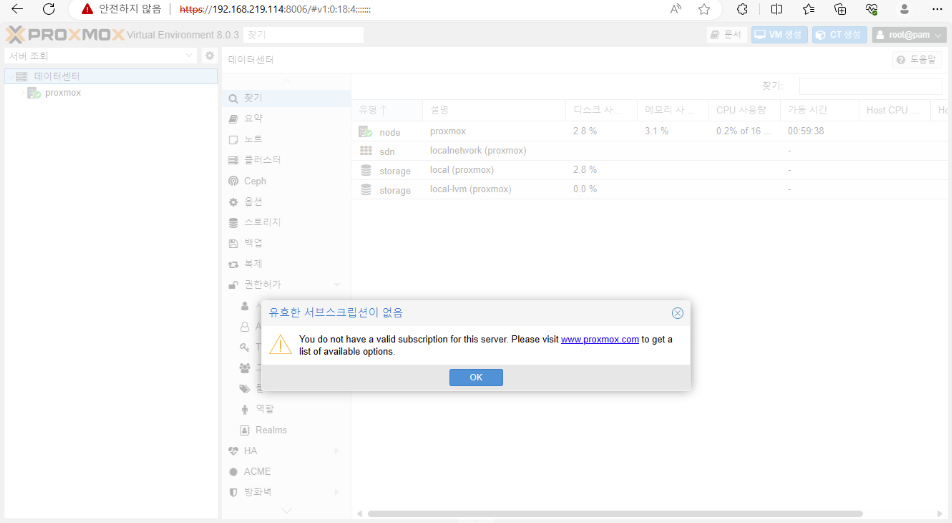
Task: Select the sdn localnetwork row
Action: coord(649,151)
